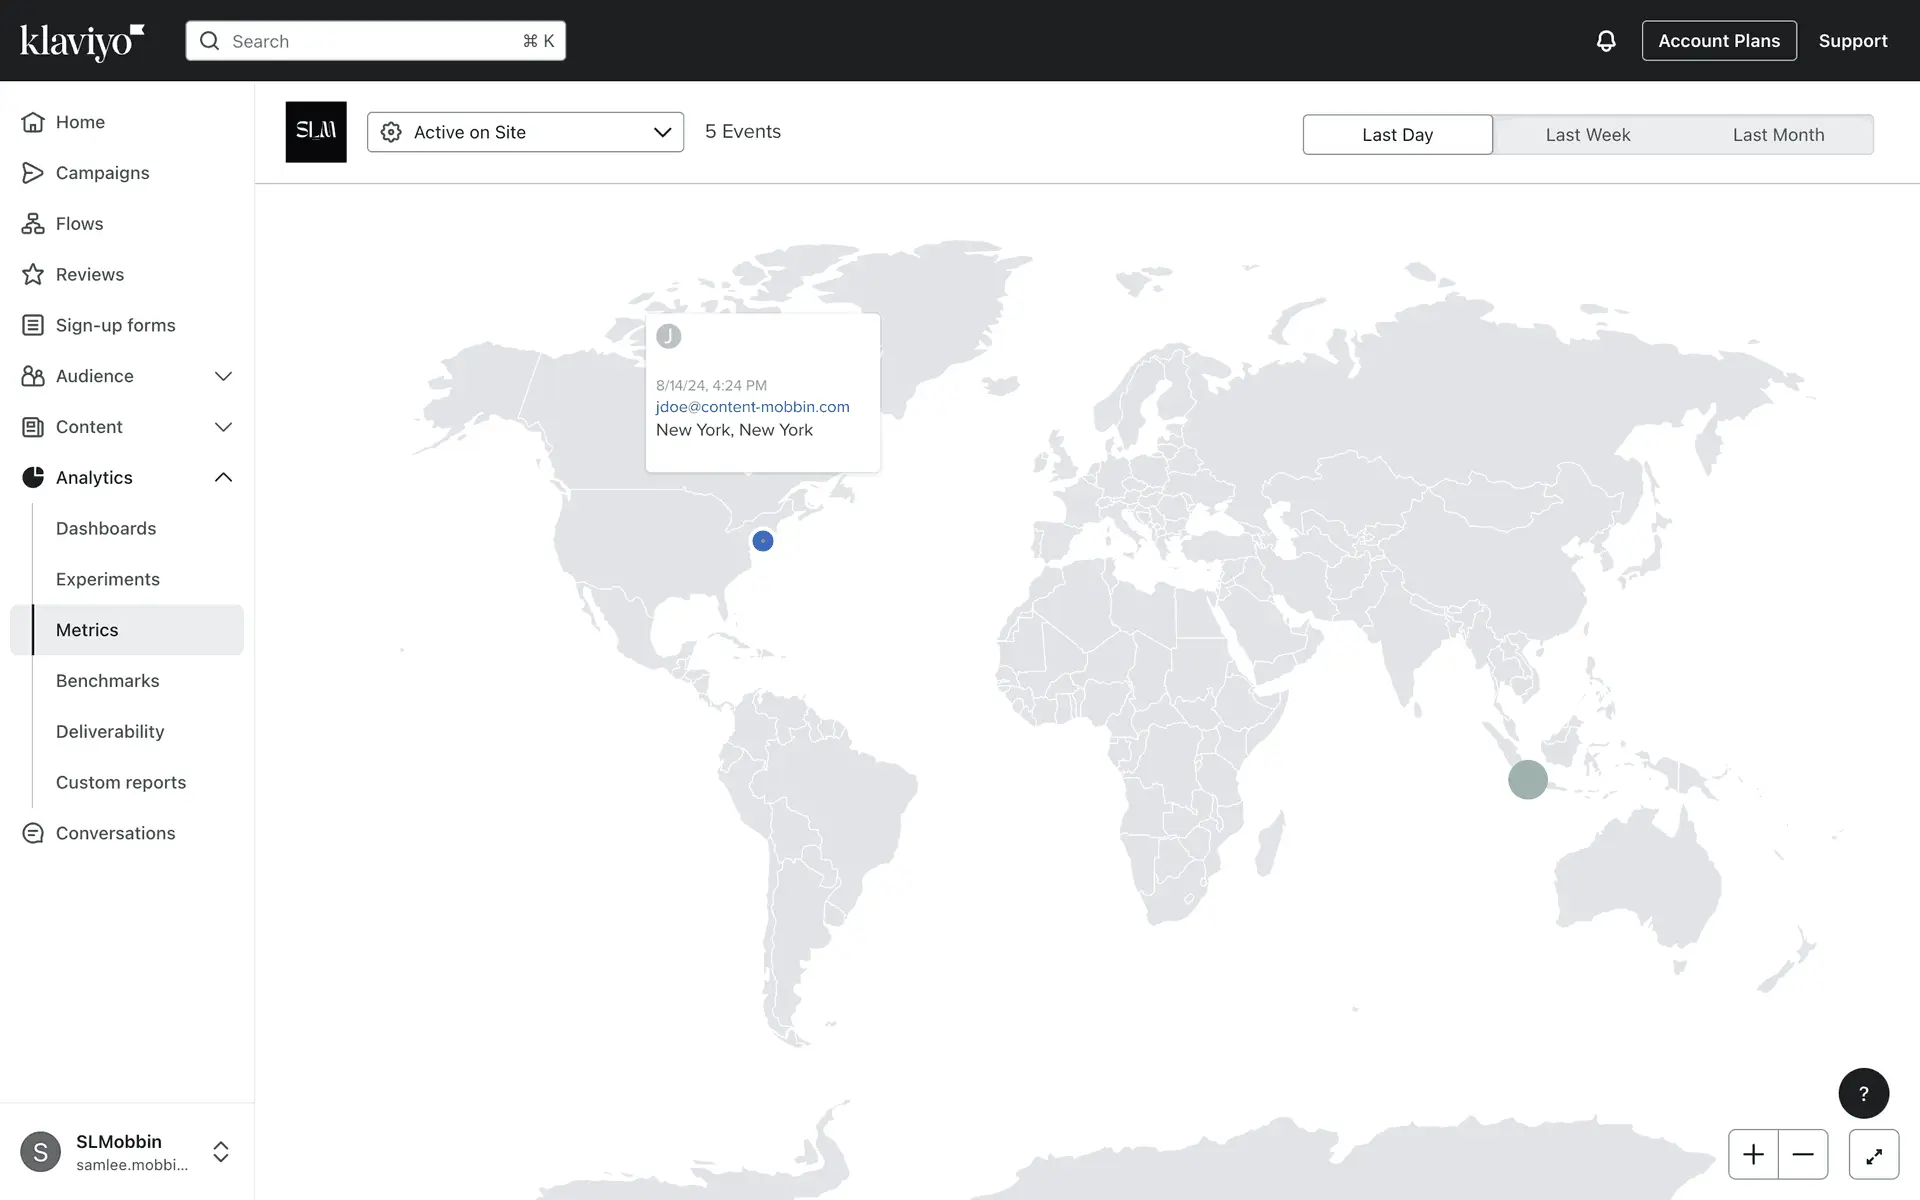Click the map zoom in plus button

[x=1753, y=1155]
